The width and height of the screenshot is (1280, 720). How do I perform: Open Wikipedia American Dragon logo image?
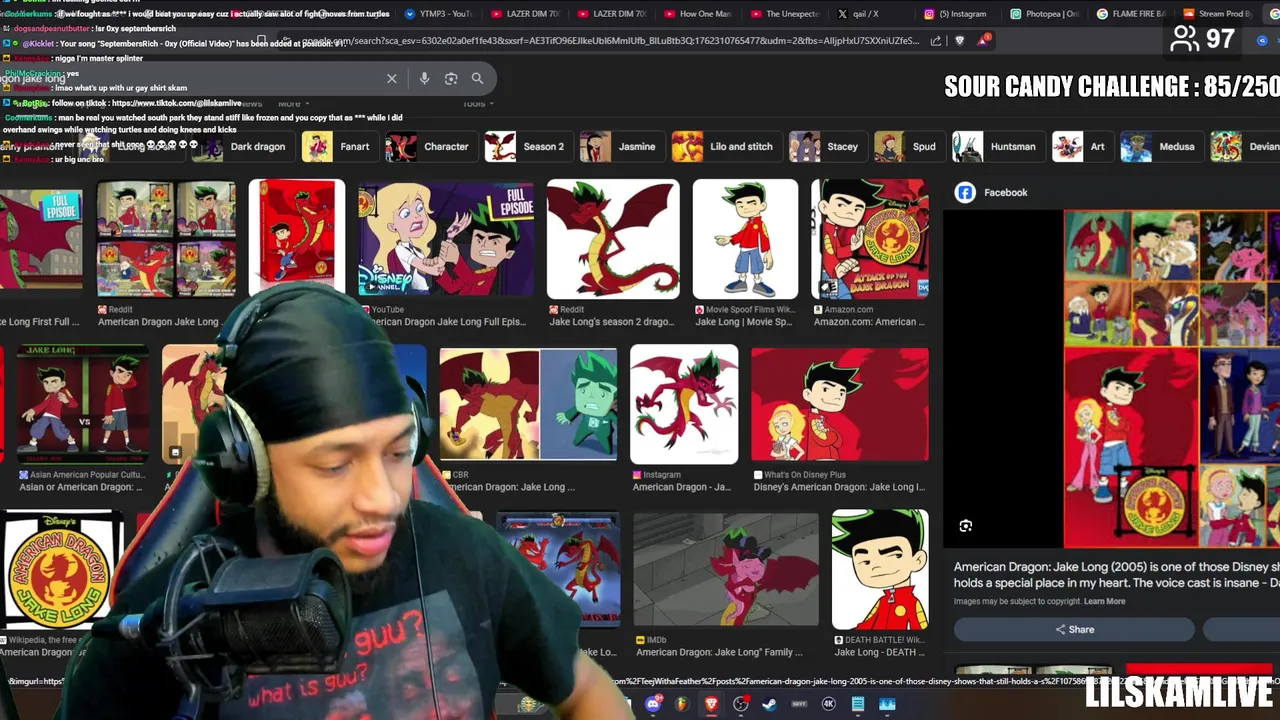point(62,569)
